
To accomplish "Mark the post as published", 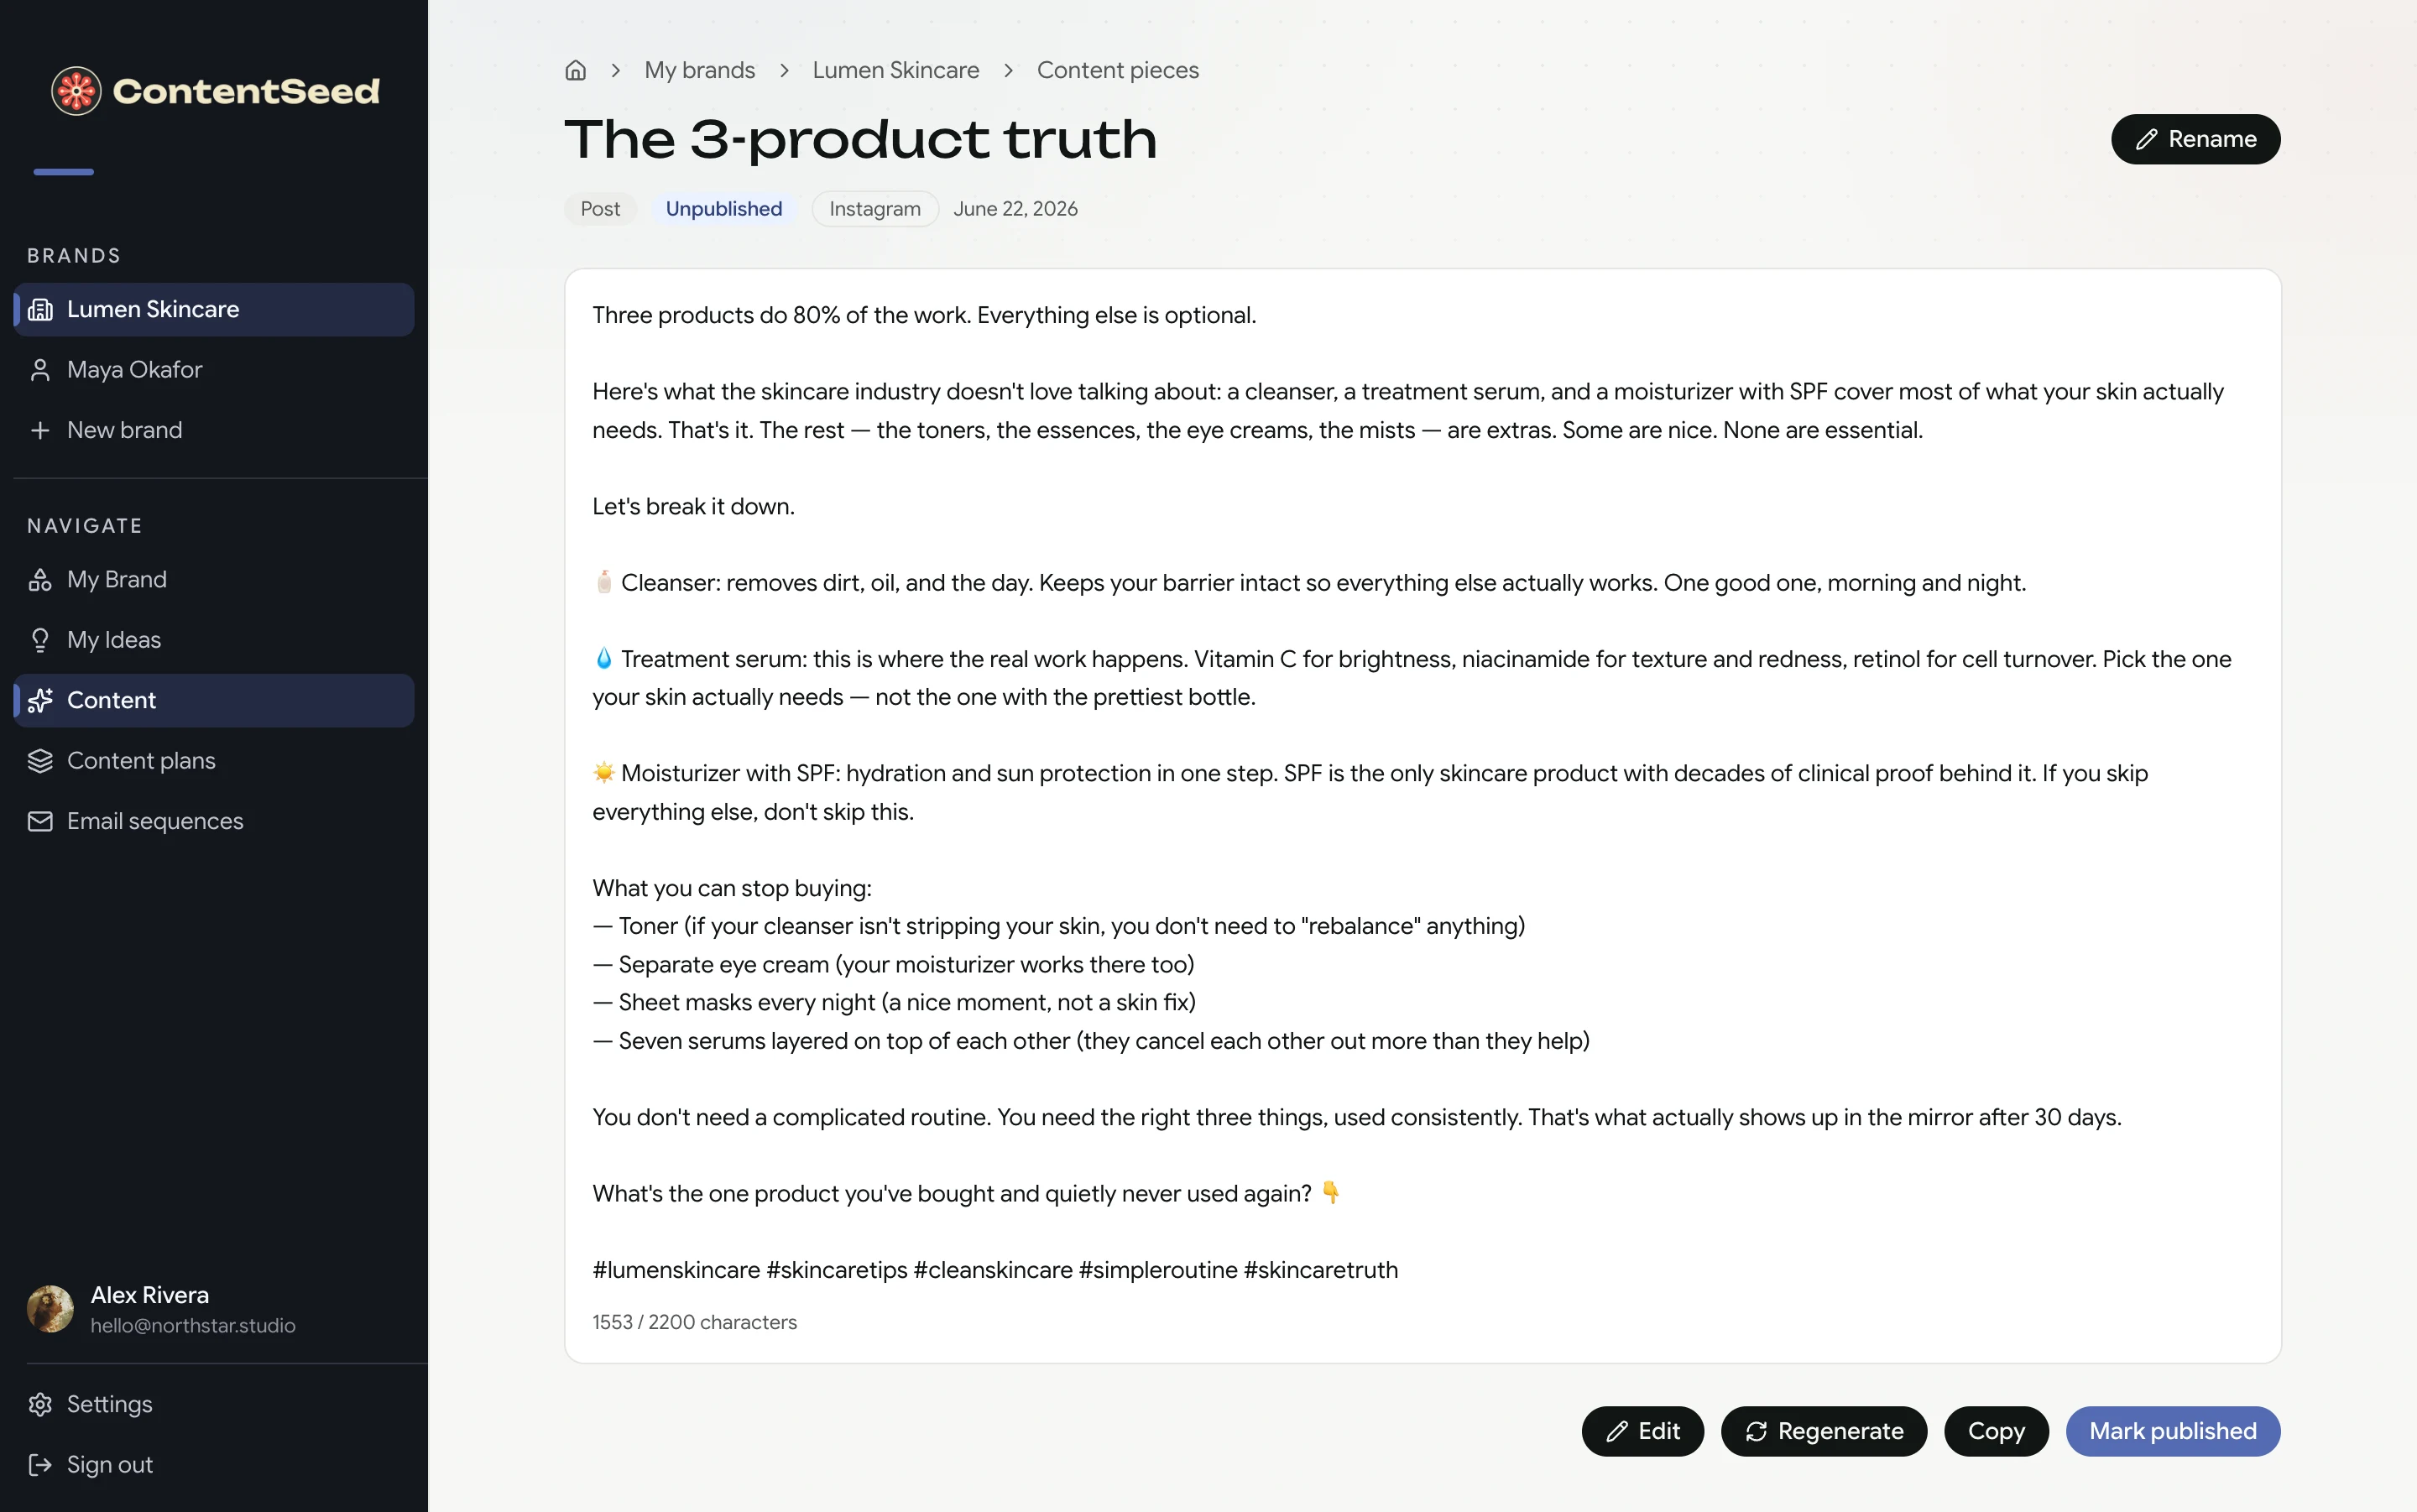I will click(2172, 1431).
